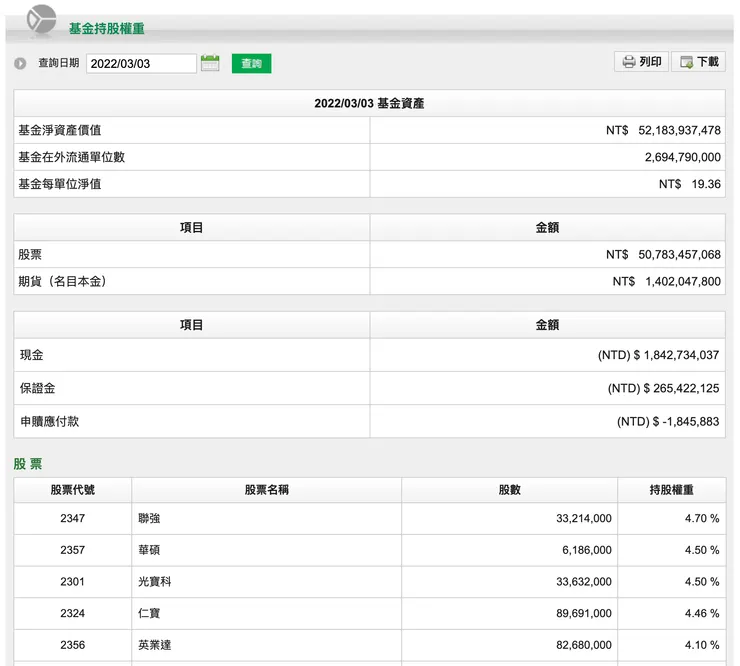This screenshot has width=740, height=666.
Task: Select amount (NTD) $ 1,842,734,037
Action: pos(658,355)
